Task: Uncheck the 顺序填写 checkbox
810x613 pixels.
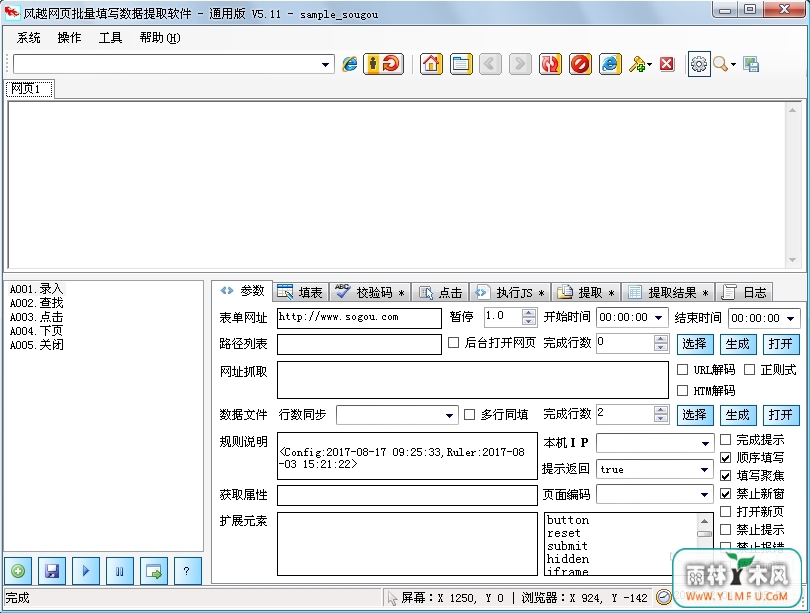Action: [726, 458]
